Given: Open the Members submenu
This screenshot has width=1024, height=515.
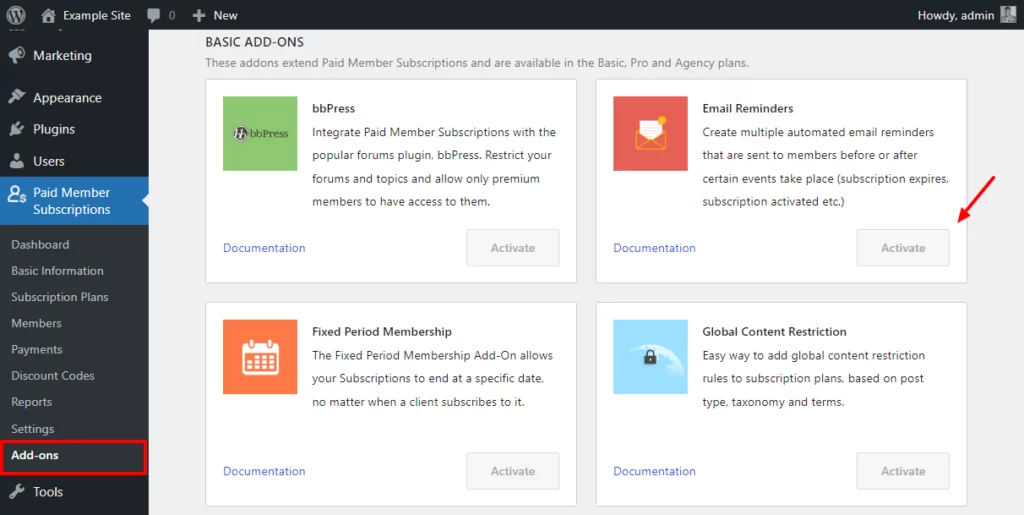Looking at the screenshot, I should [x=36, y=323].
